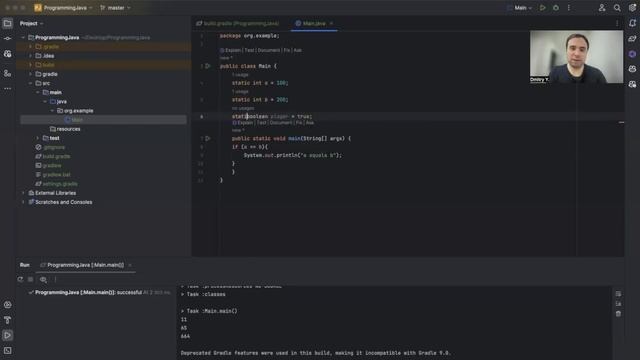Clear console output with trash icon
Viewport: 640px width, 360px height.
tap(618, 314)
